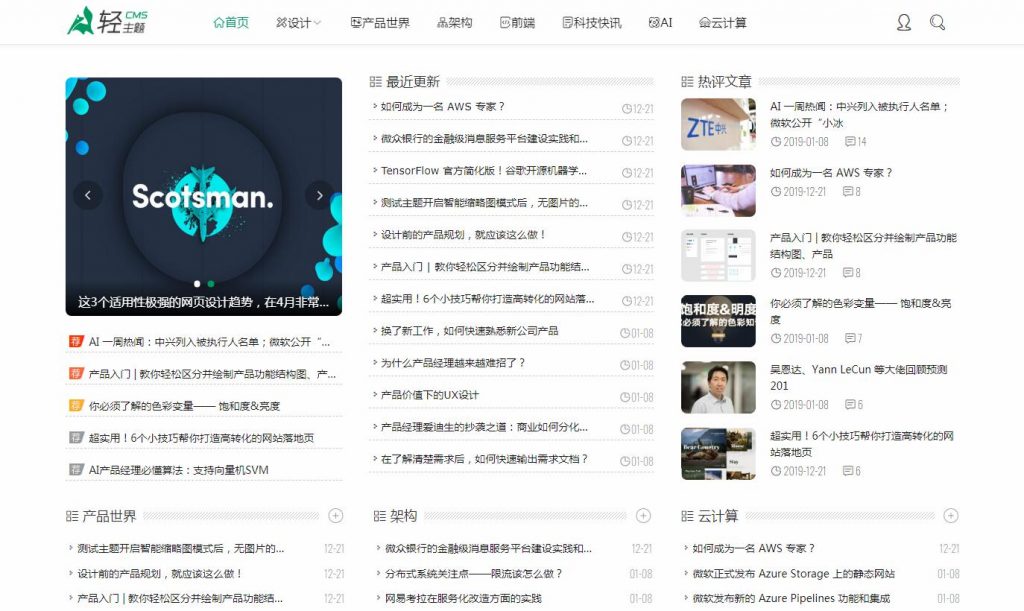Click the 轻CMS主题 site logo
Viewport: 1024px width, 611px height.
click(108, 21)
